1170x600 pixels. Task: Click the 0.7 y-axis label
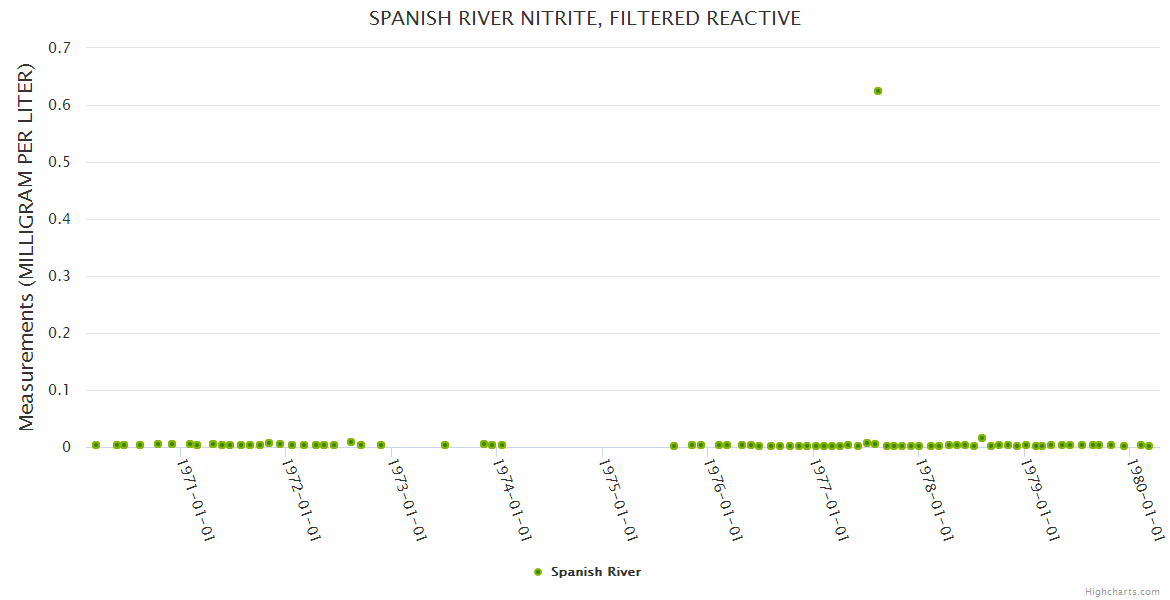pyautogui.click(x=59, y=48)
